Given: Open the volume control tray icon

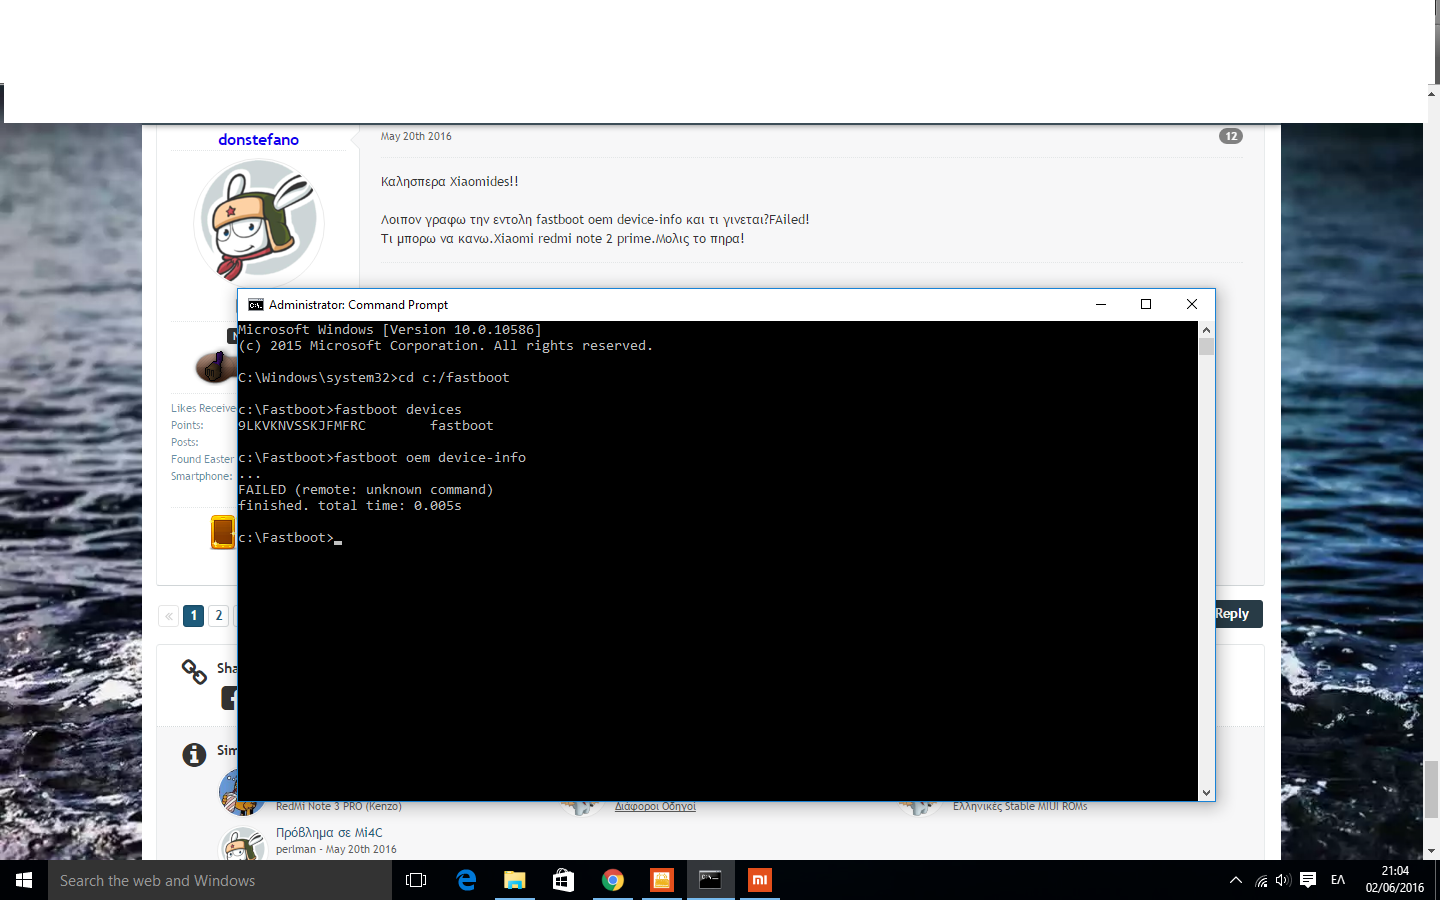Looking at the screenshot, I should (x=1283, y=880).
